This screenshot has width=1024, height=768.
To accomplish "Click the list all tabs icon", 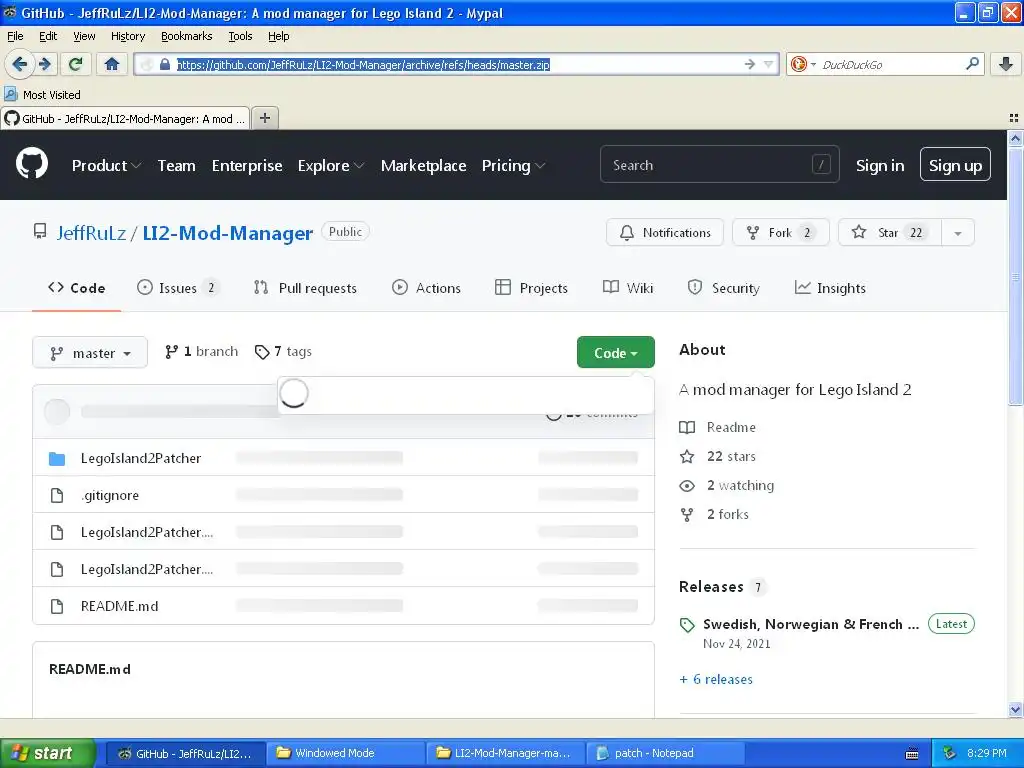I will coord(1014,118).
